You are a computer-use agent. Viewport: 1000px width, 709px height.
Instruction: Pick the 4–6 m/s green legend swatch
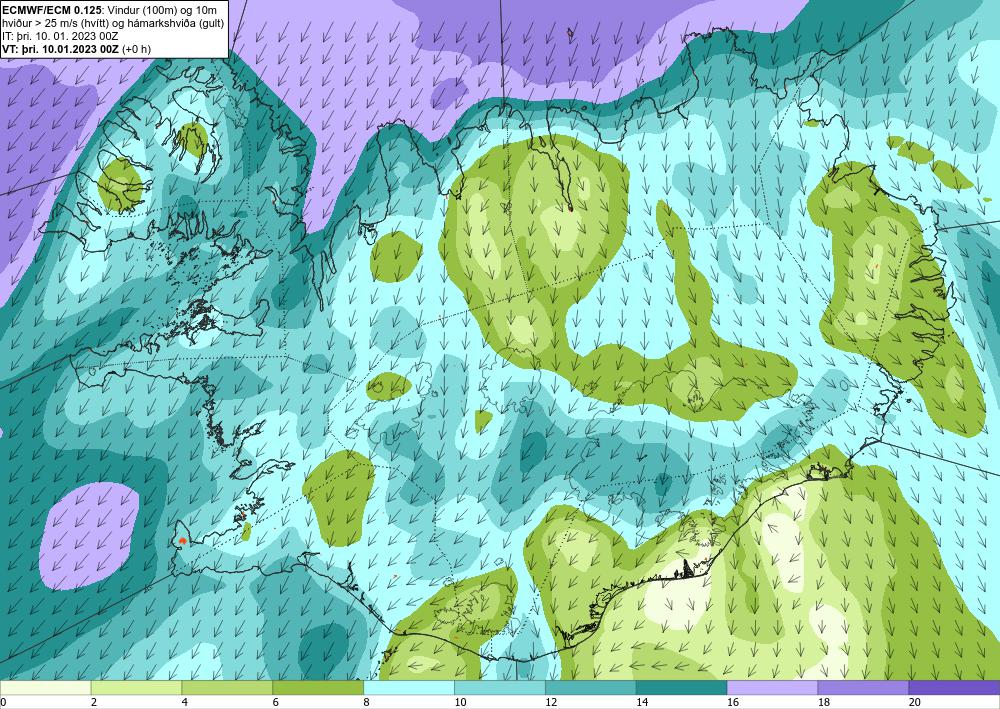pos(227,688)
